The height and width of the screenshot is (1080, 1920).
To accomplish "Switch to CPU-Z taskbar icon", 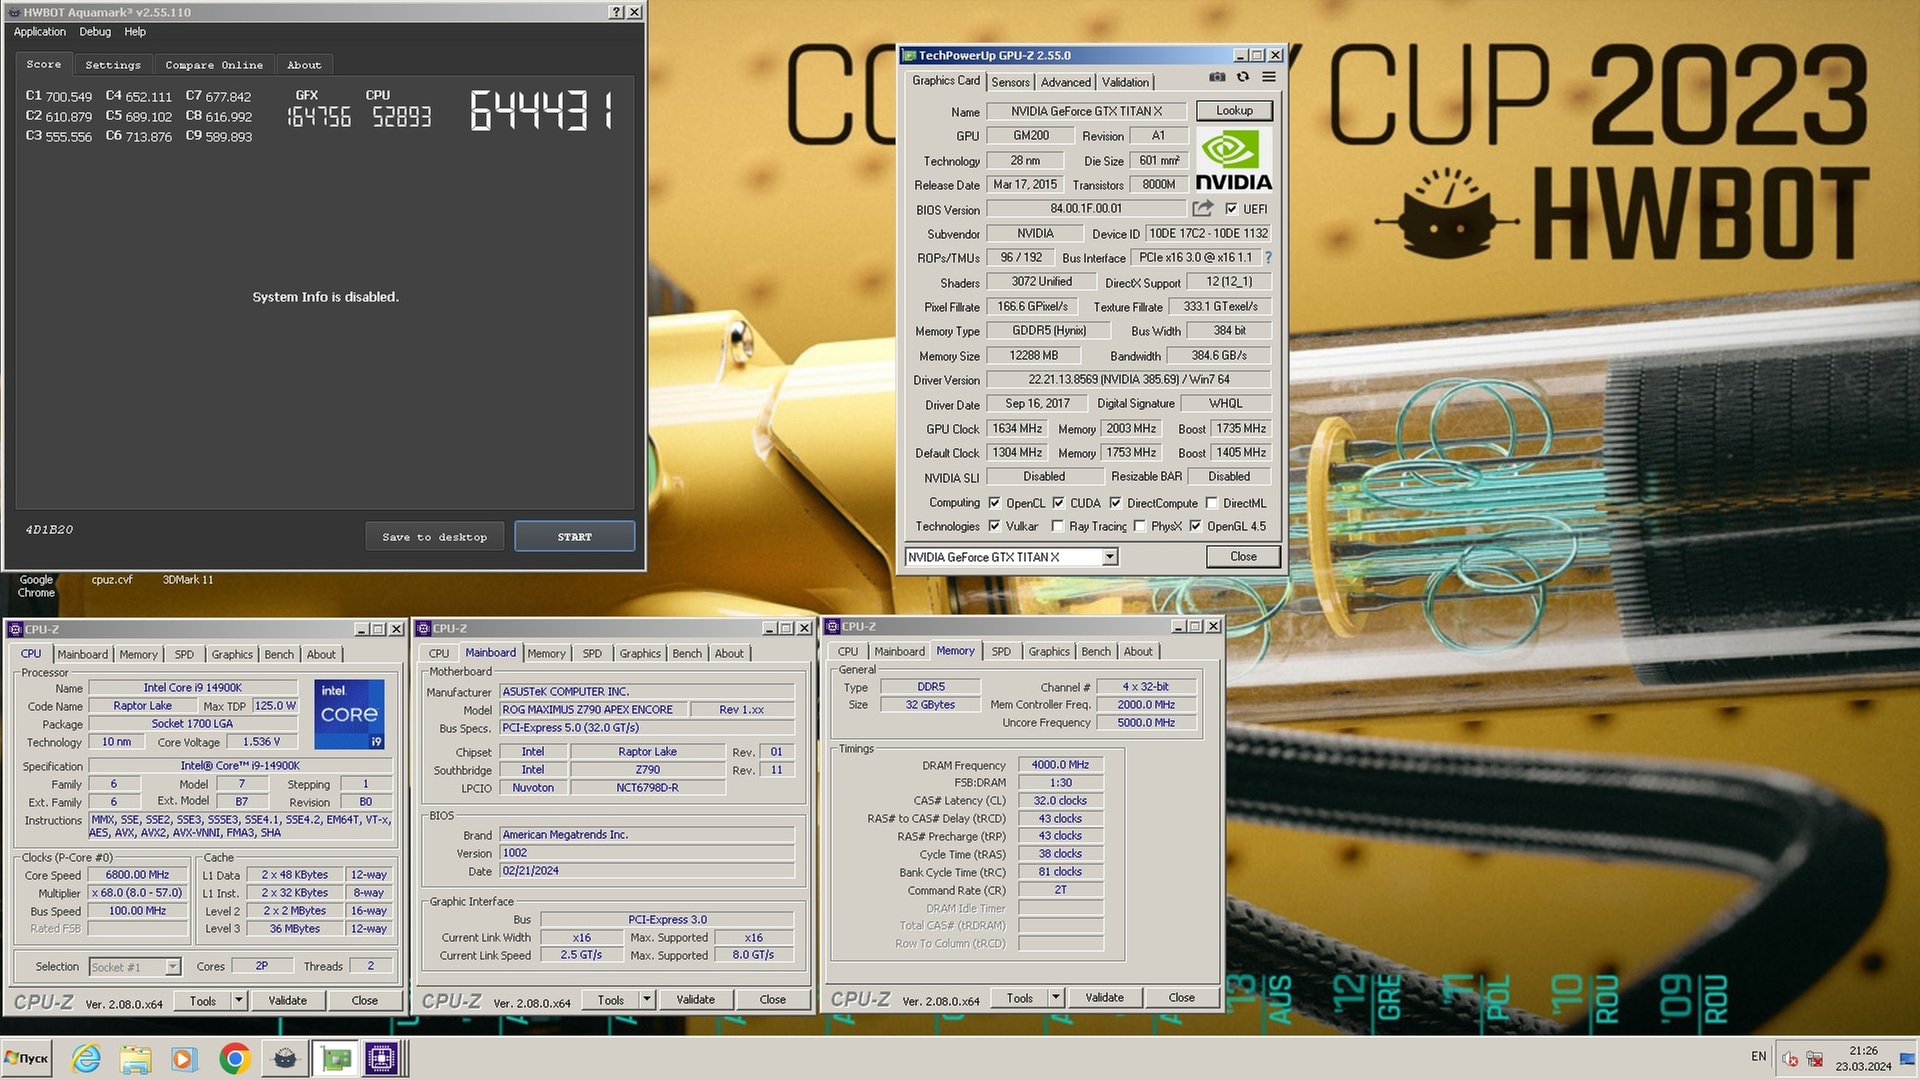I will point(382,1058).
